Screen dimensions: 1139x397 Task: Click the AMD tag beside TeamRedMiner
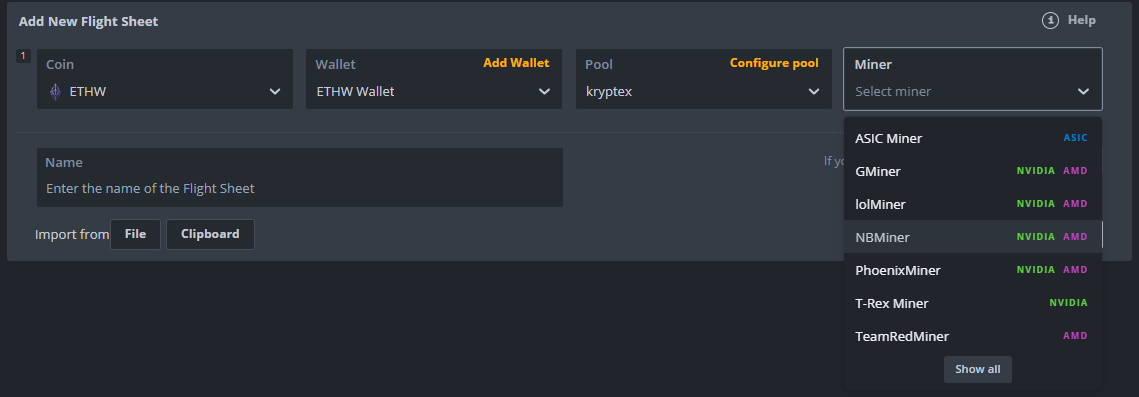[1075, 336]
